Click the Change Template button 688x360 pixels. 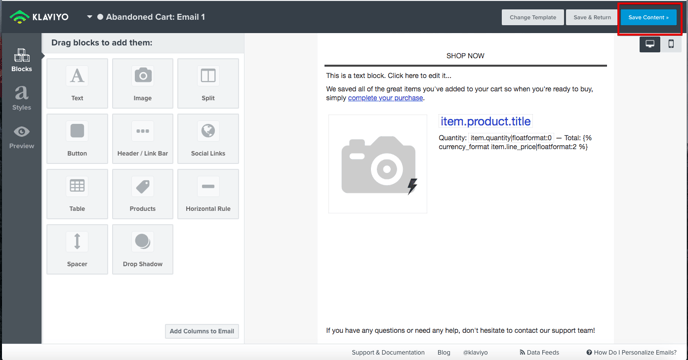click(533, 18)
